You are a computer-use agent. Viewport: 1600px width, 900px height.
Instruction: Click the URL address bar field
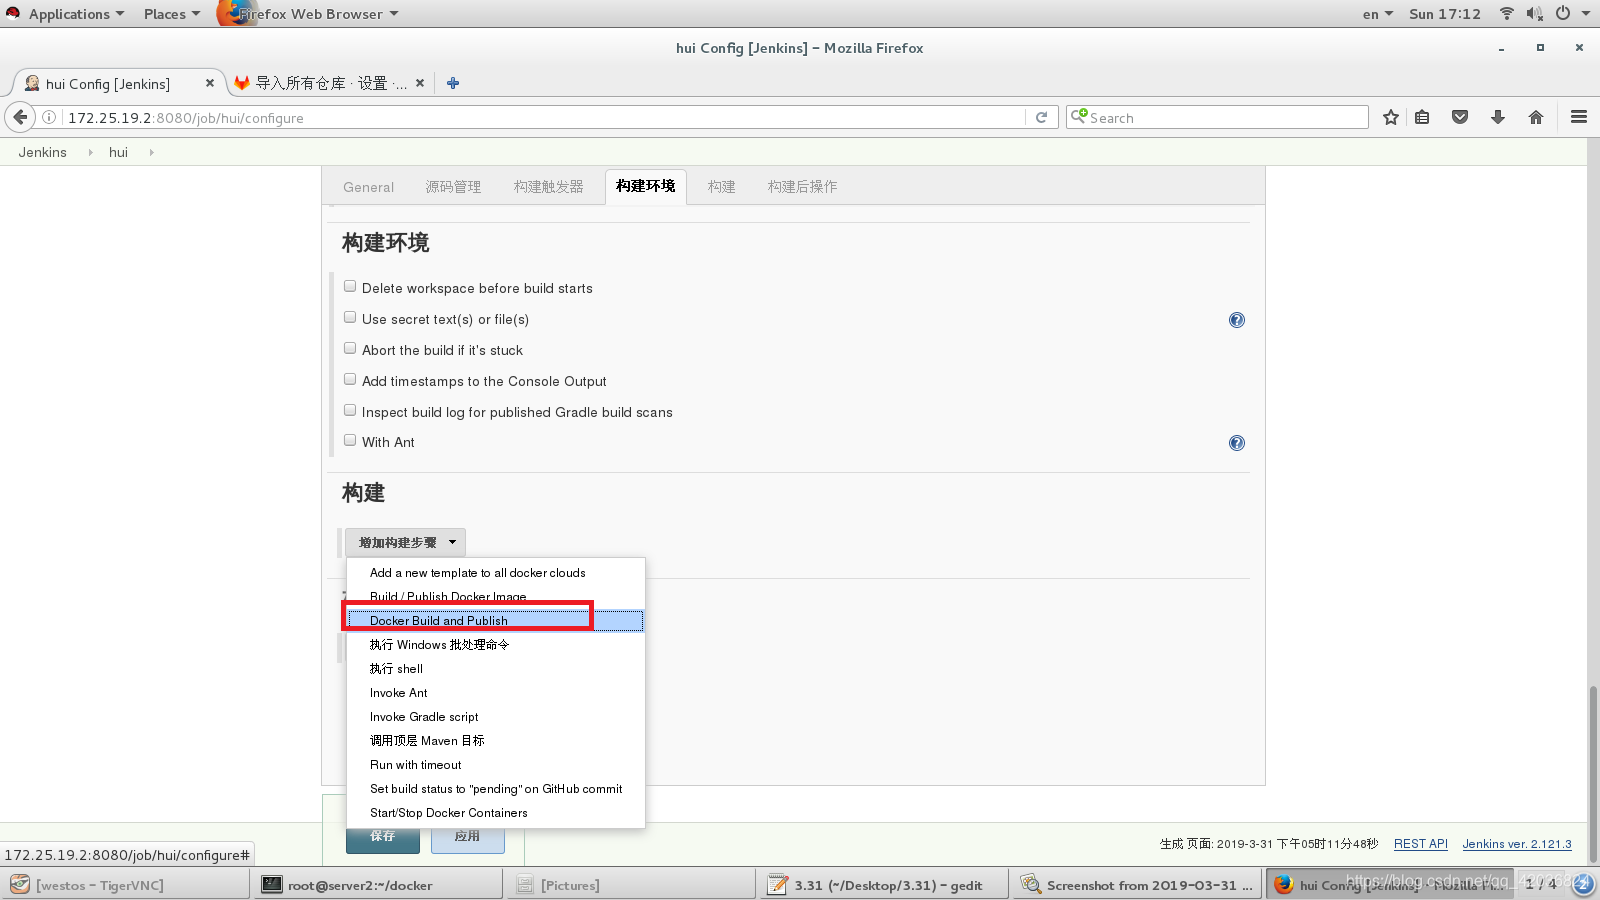543,117
